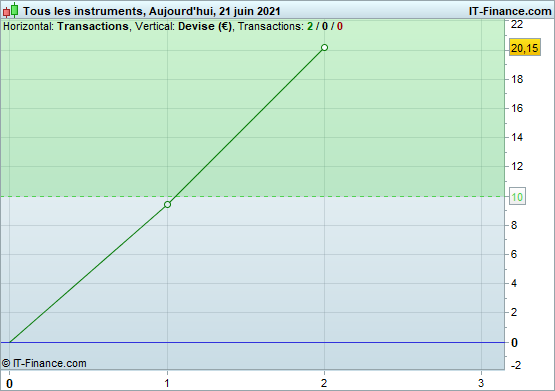Select the data point at transaction 2
The width and height of the screenshot is (555, 391).
click(324, 47)
